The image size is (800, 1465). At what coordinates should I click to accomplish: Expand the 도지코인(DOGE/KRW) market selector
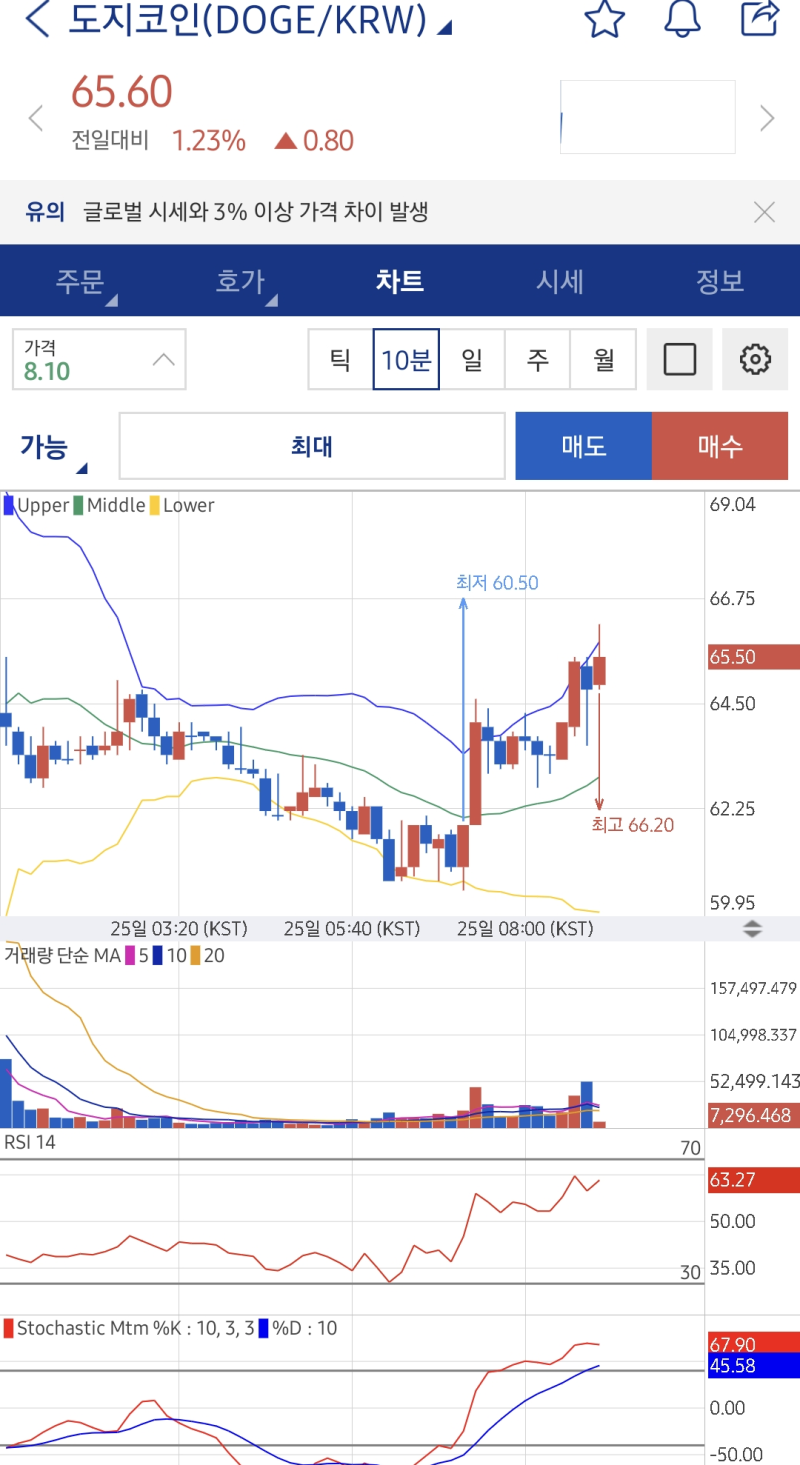[260, 20]
